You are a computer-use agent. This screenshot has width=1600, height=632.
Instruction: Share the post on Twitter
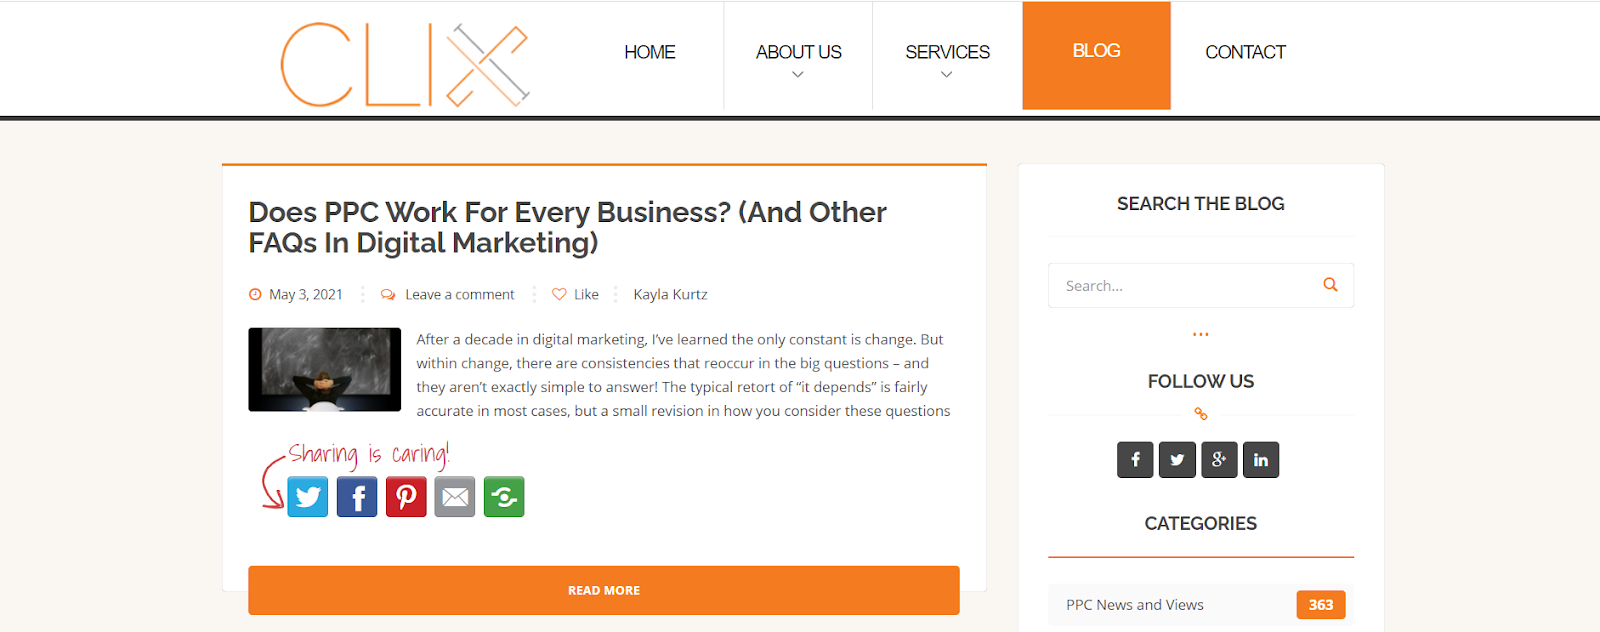click(x=308, y=497)
